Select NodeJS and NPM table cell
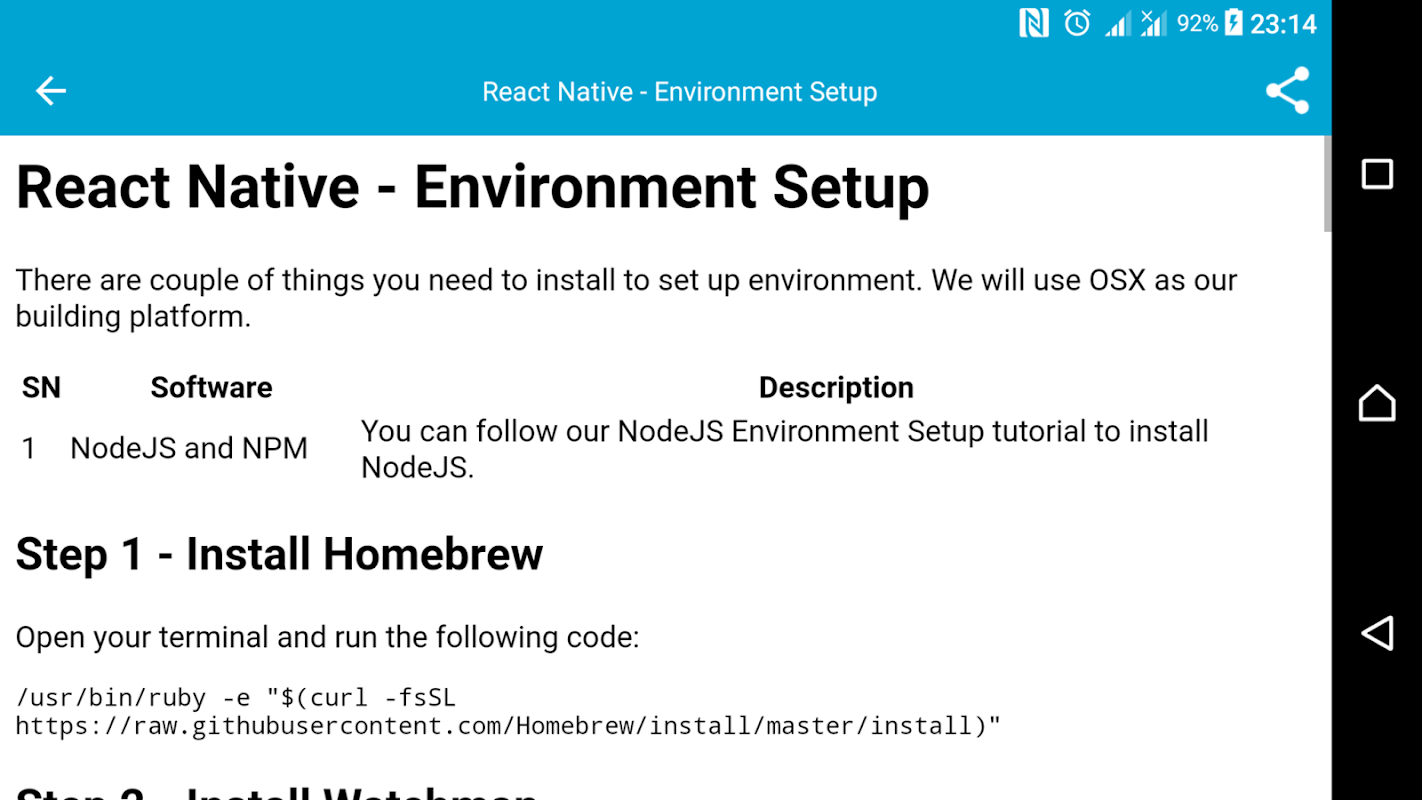Image resolution: width=1422 pixels, height=800 pixels. click(189, 448)
